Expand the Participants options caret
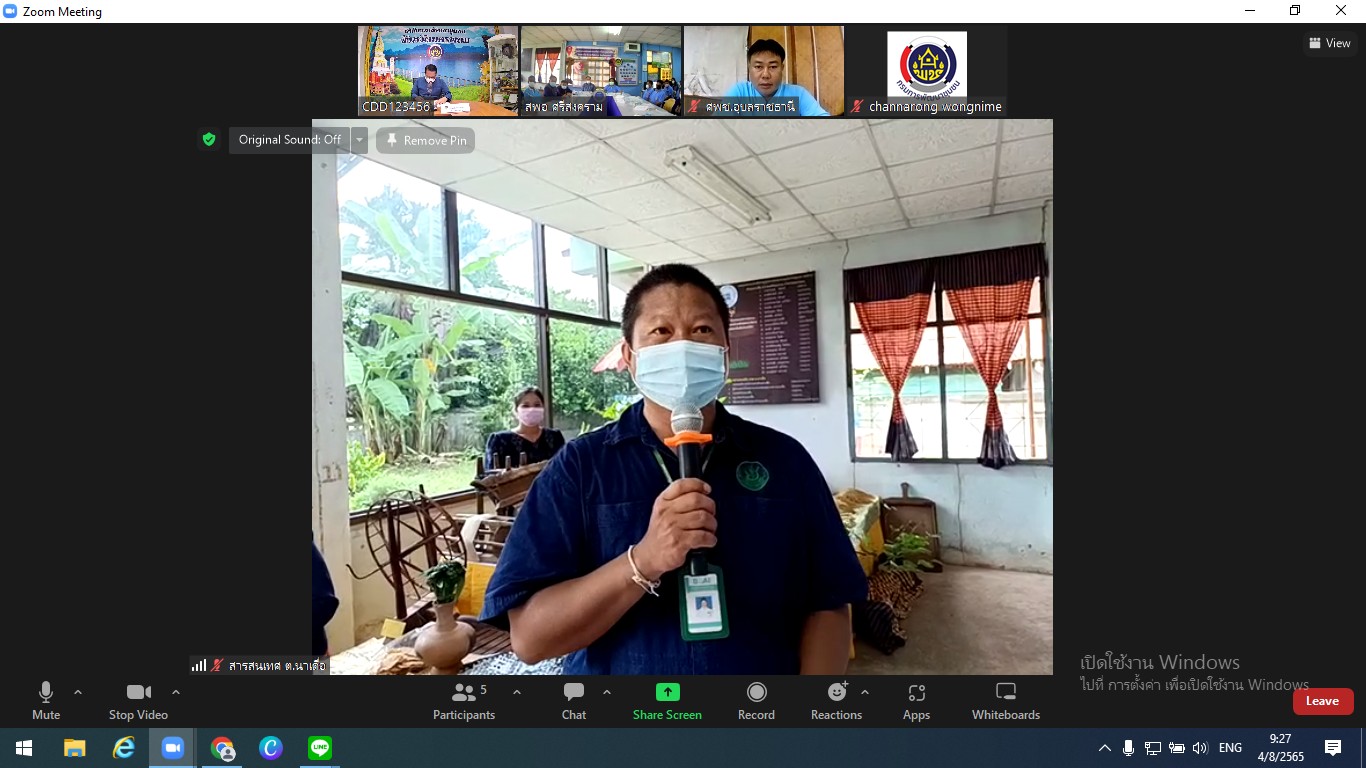 coord(517,692)
